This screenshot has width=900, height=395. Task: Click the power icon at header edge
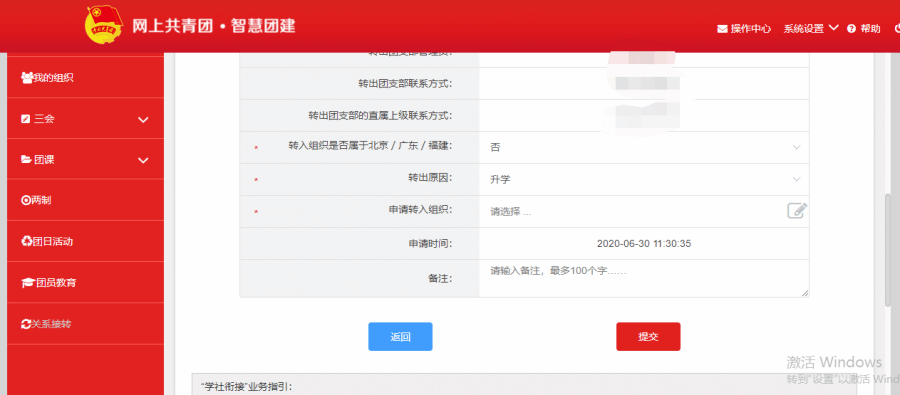click(x=897, y=29)
